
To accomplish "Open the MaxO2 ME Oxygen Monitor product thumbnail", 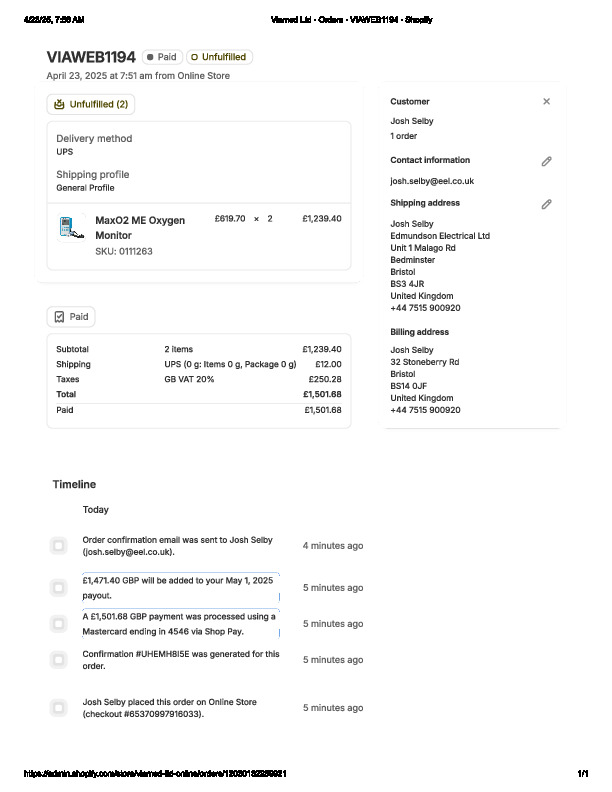I will 68,227.
